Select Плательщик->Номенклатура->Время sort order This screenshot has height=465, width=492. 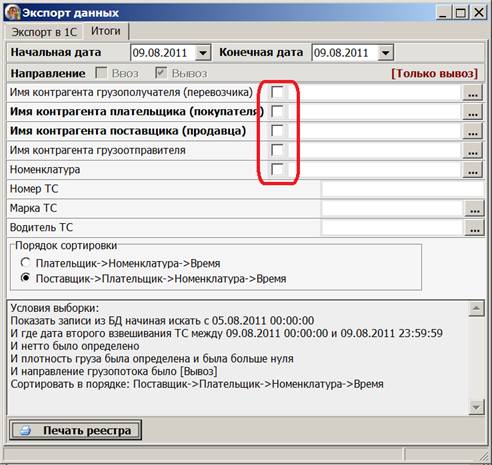[x=26, y=263]
